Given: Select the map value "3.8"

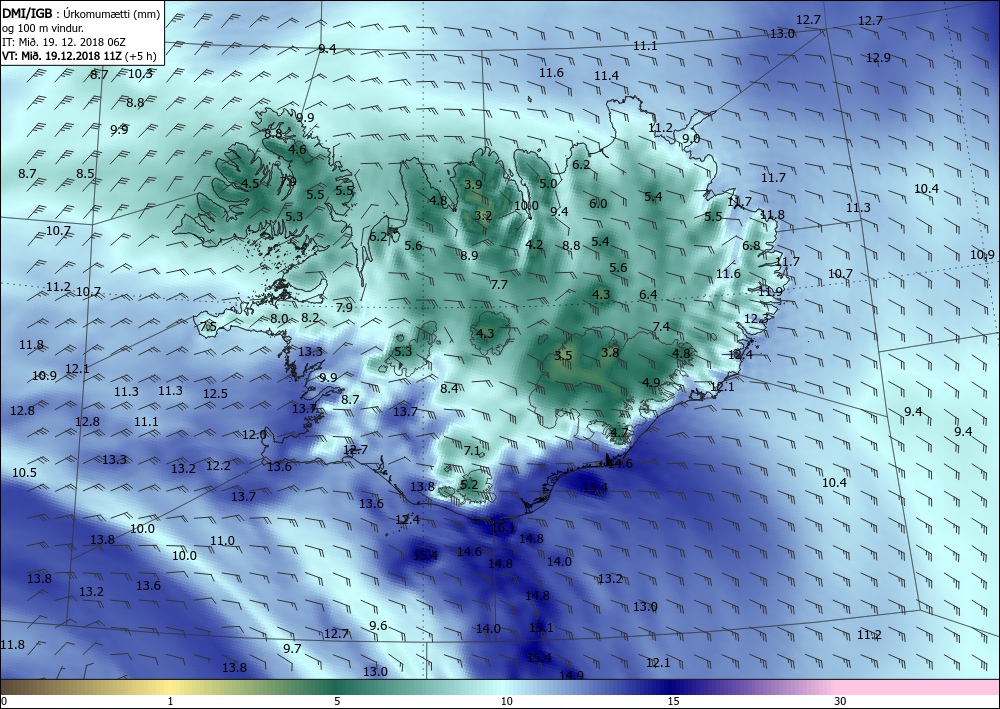Looking at the screenshot, I should [610, 352].
